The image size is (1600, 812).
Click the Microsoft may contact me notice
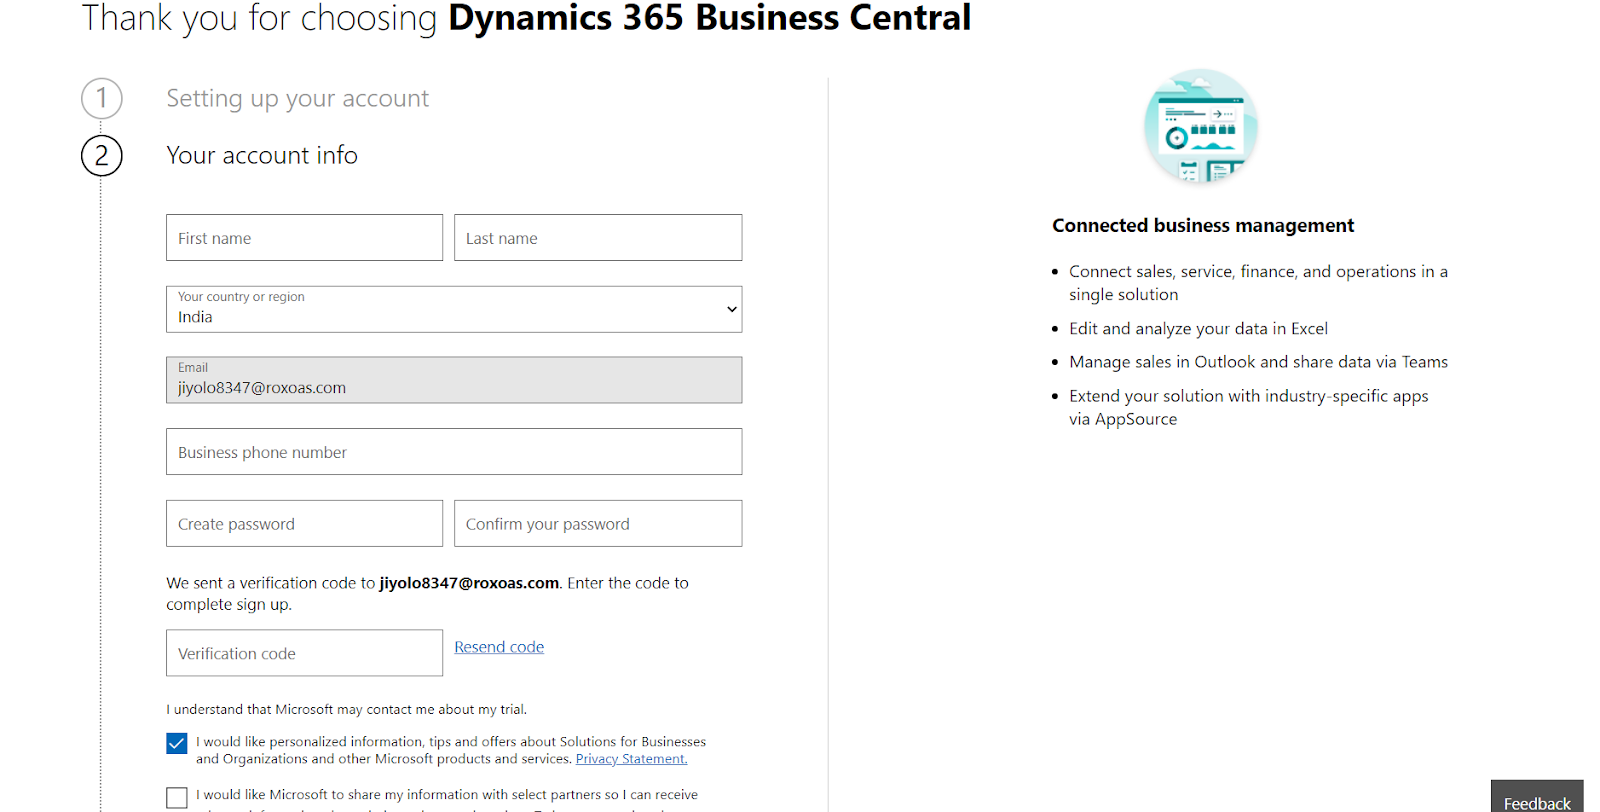point(346,709)
